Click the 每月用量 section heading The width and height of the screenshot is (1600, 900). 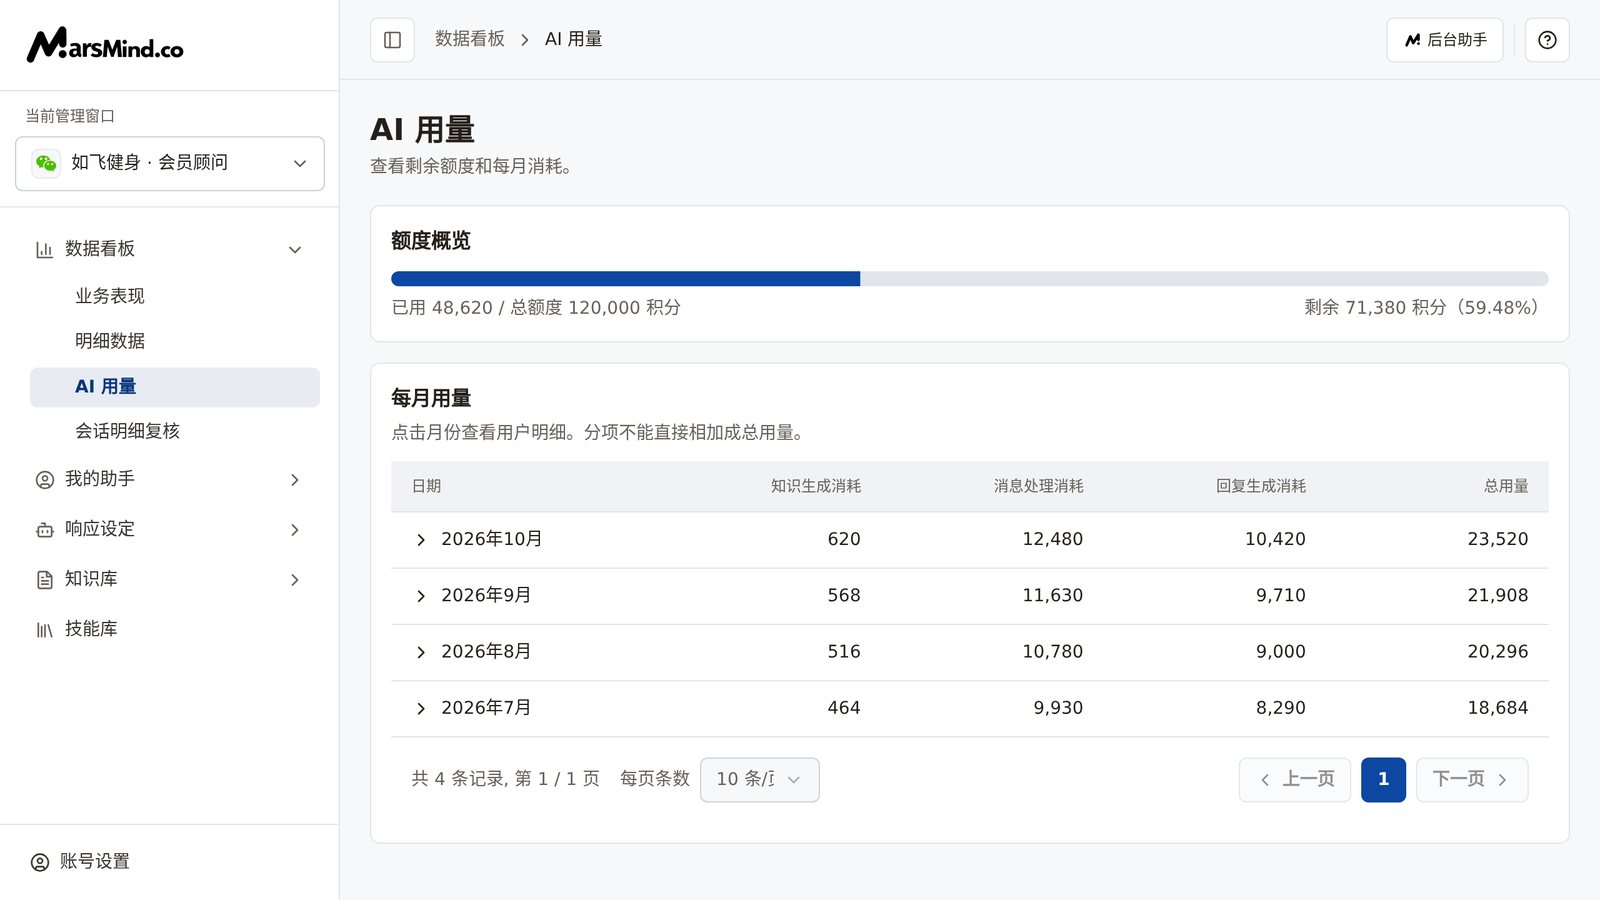(431, 398)
